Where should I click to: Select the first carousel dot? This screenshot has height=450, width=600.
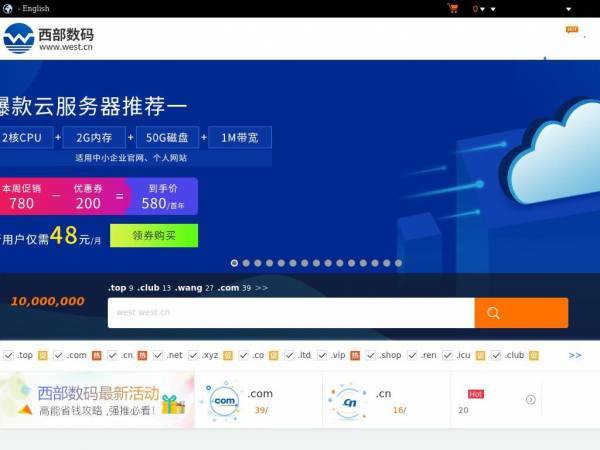[x=235, y=263]
